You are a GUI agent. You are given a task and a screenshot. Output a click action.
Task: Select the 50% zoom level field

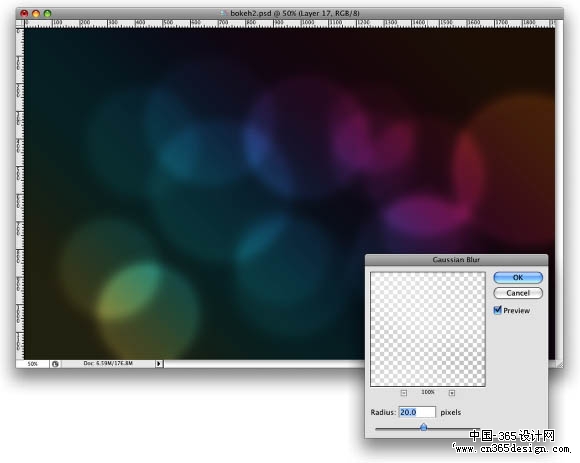(x=33, y=364)
